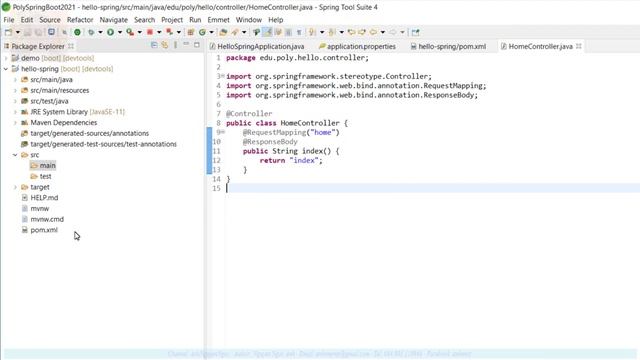Open the Emmet menu
Viewport: 640px width, 360px height.
tap(218, 20)
